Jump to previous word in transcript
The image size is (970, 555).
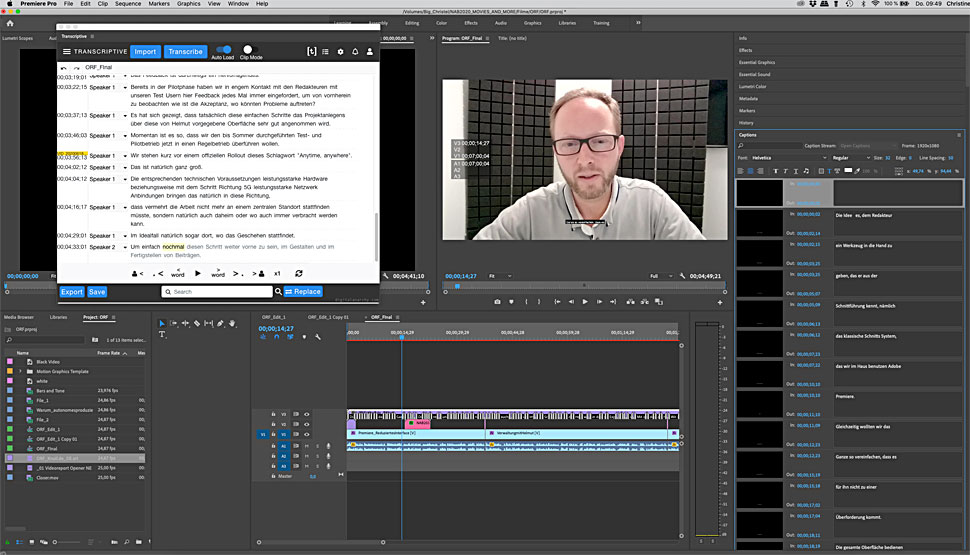click(x=178, y=273)
